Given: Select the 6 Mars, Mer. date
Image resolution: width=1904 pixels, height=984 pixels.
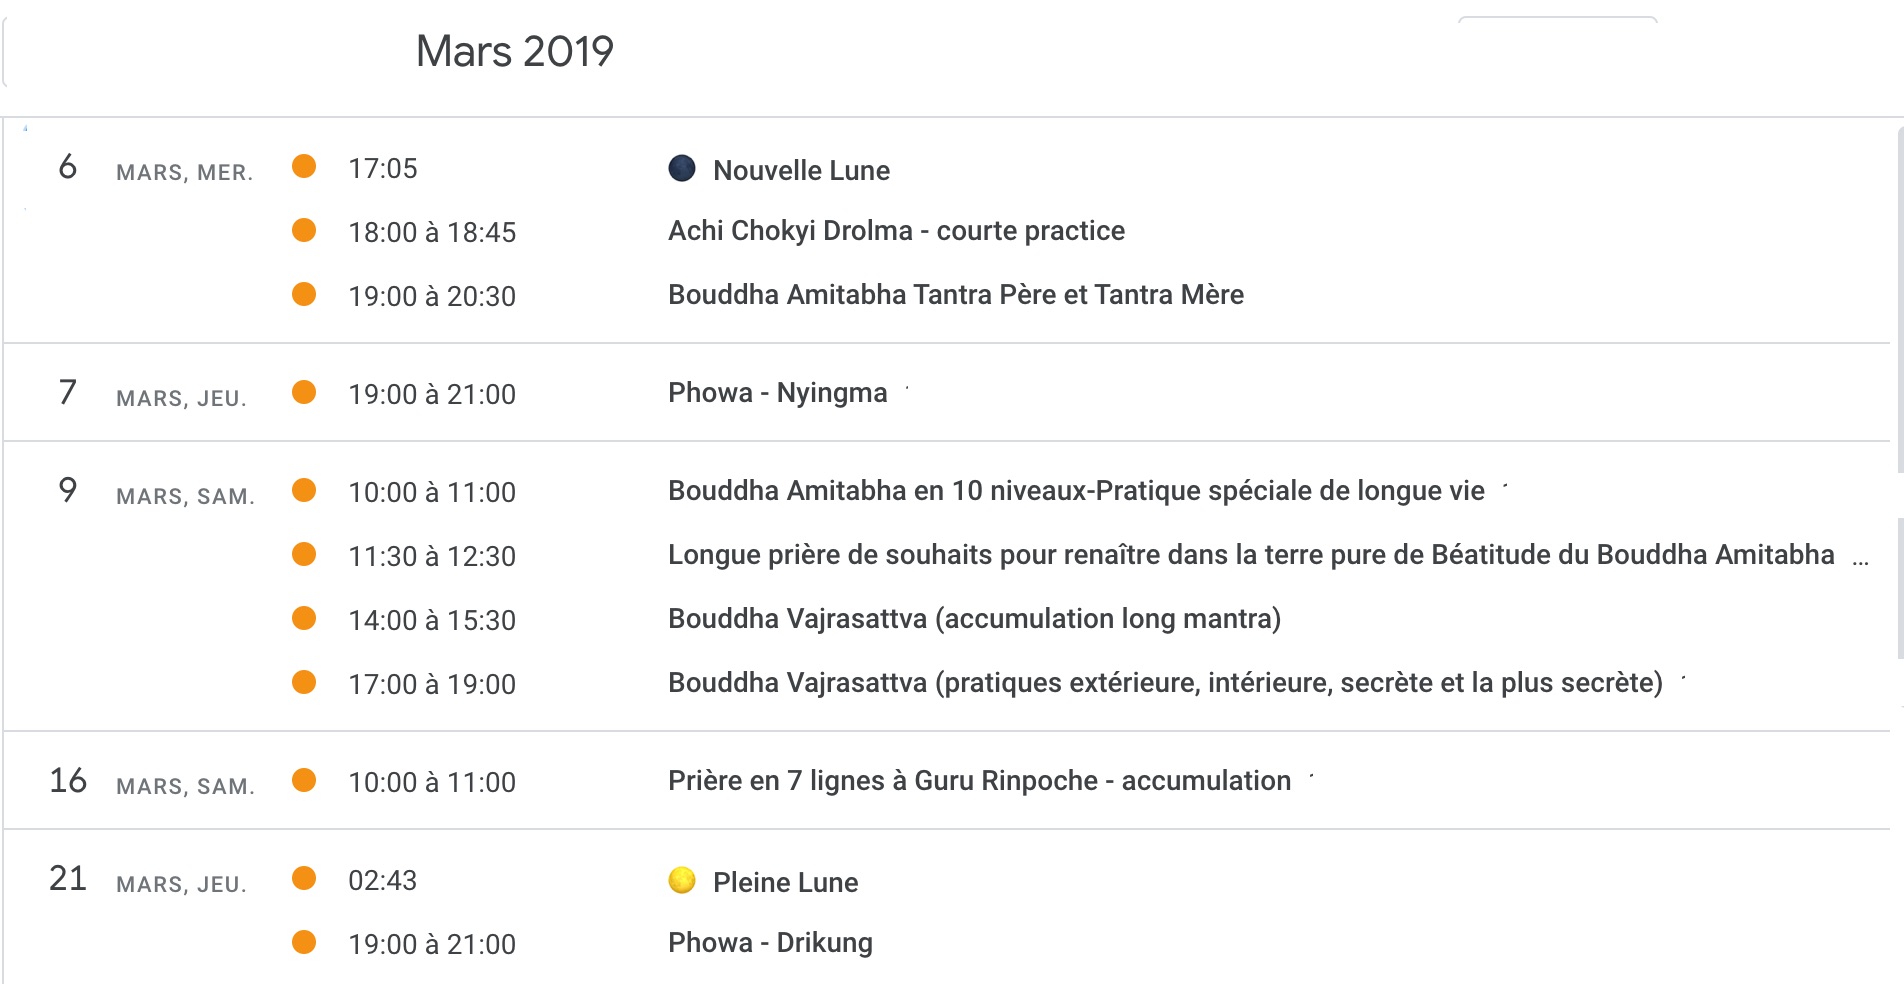Looking at the screenshot, I should point(68,167).
